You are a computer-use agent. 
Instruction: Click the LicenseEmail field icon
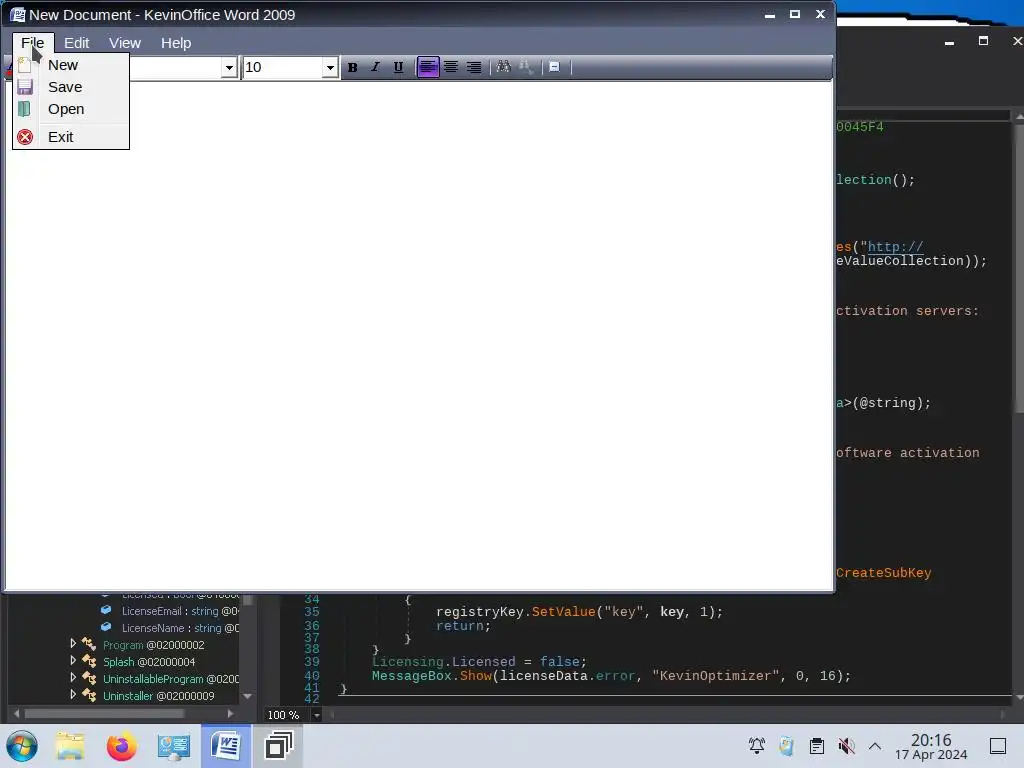[106, 610]
